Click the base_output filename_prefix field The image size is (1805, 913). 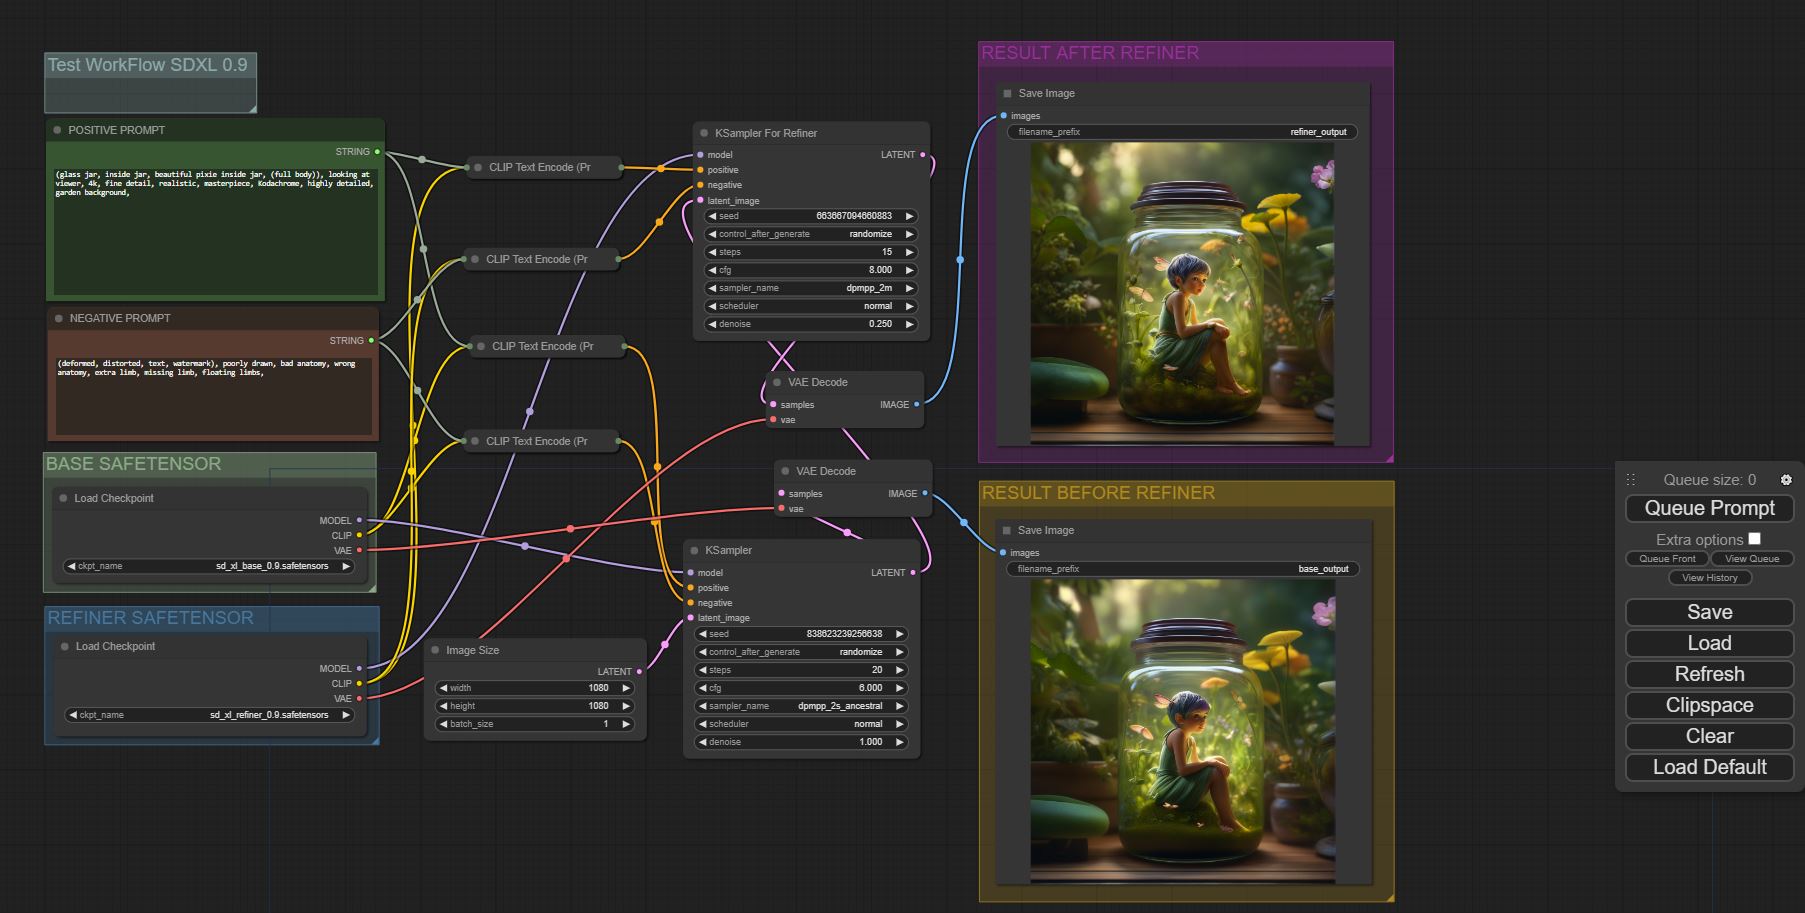coord(1182,569)
